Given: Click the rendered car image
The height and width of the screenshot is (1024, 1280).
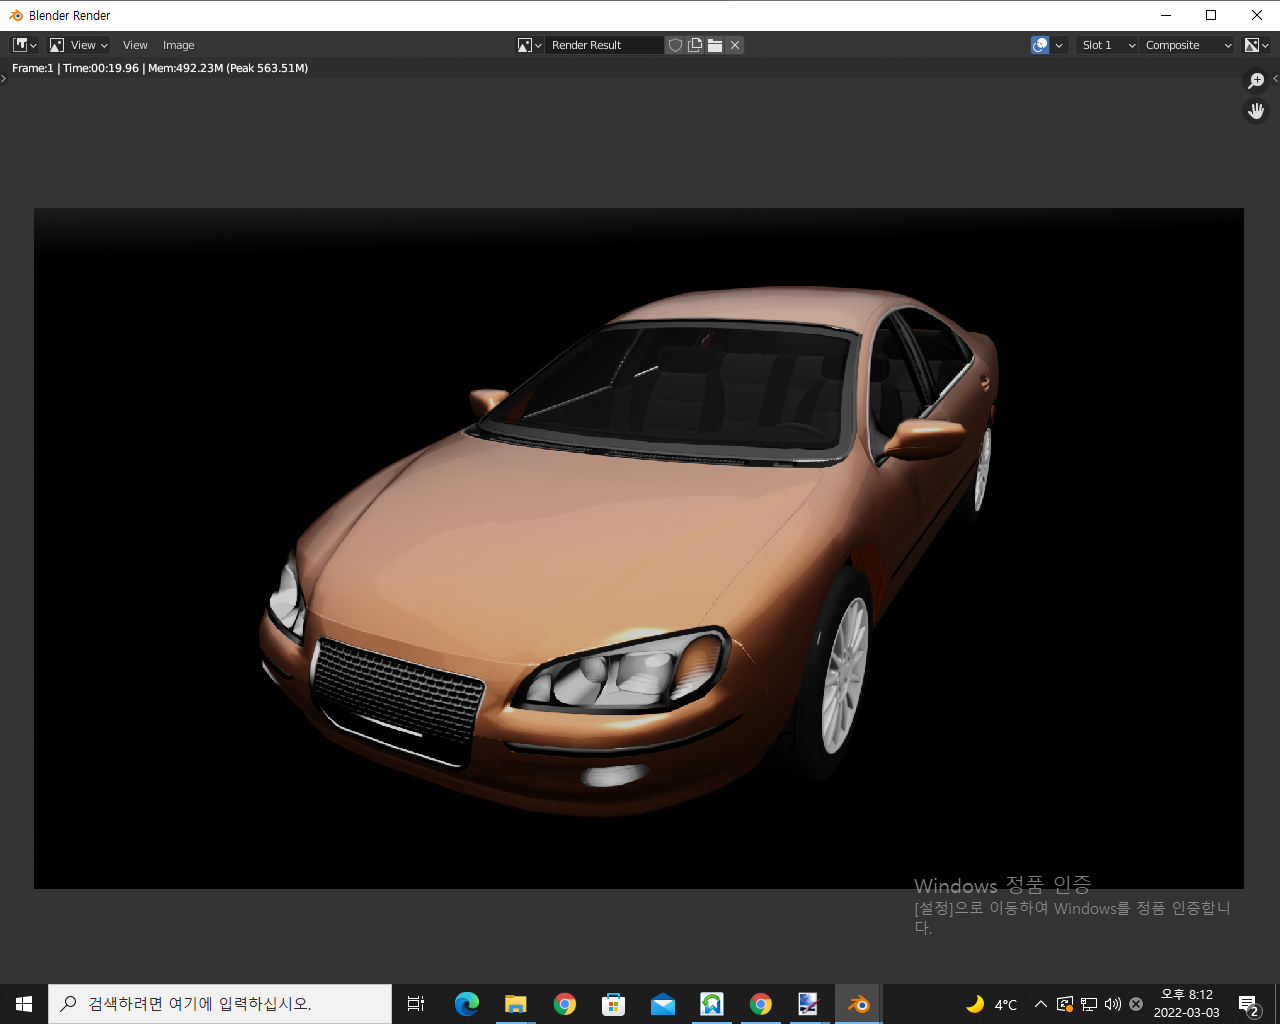Looking at the screenshot, I should pos(638,548).
